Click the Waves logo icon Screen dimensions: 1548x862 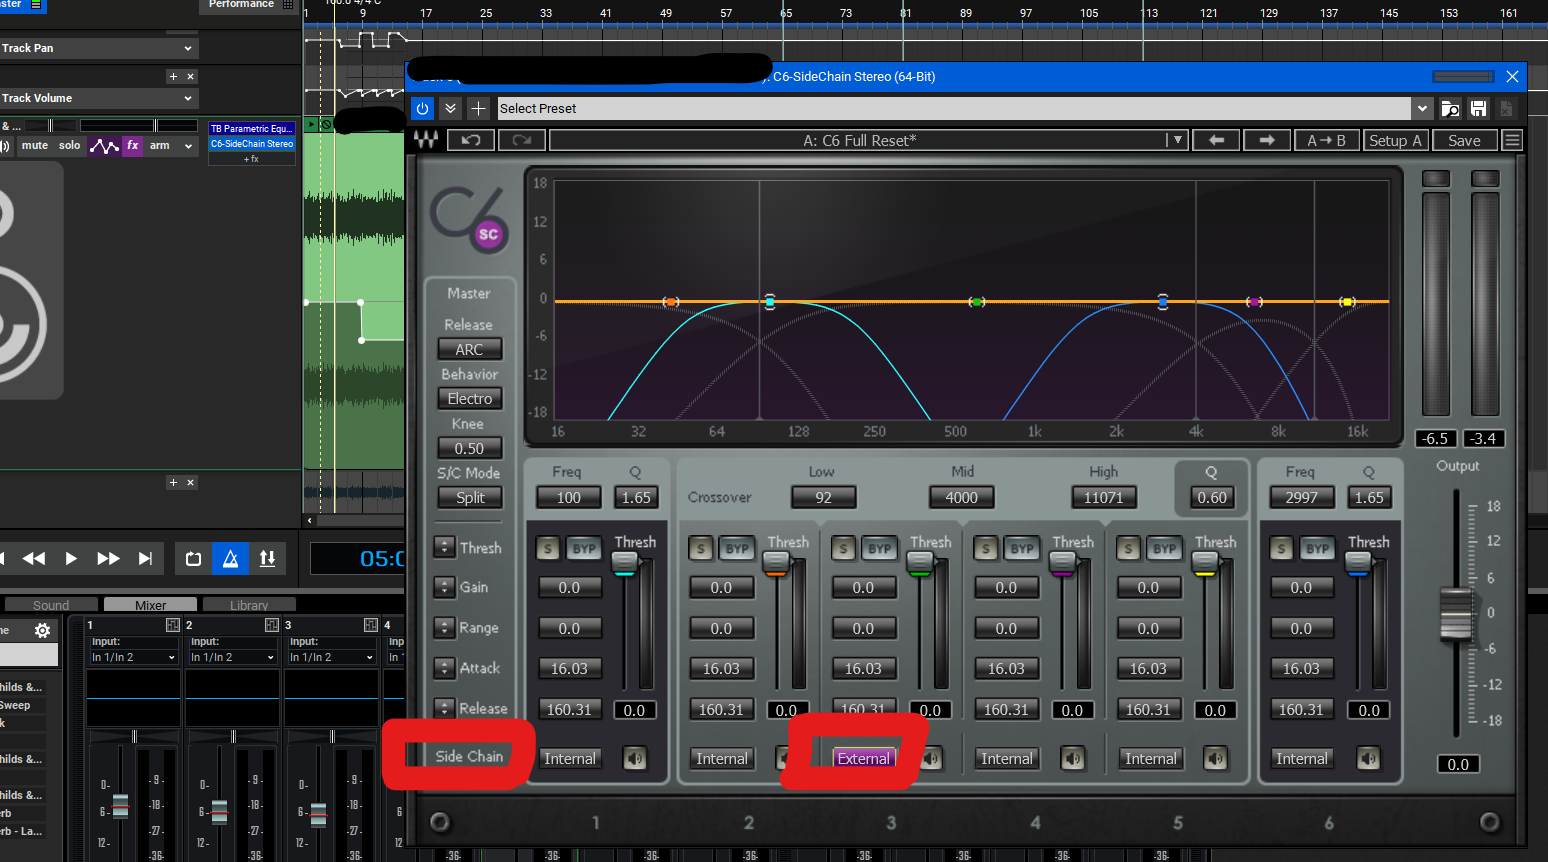[426, 140]
